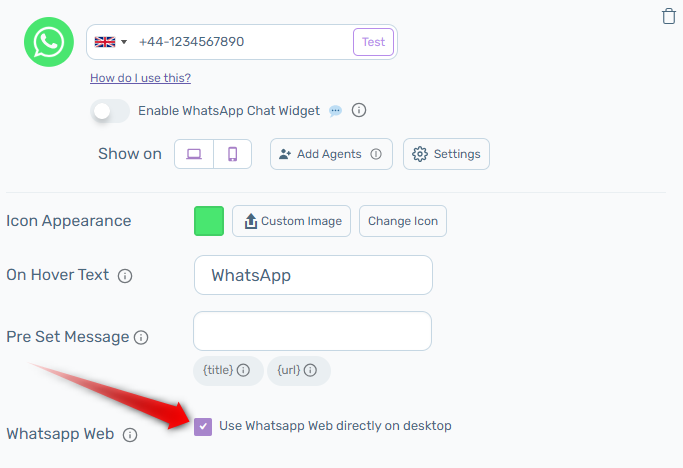Click the info icon next to Pre Set Message
The image size is (683, 468).
click(x=141, y=338)
